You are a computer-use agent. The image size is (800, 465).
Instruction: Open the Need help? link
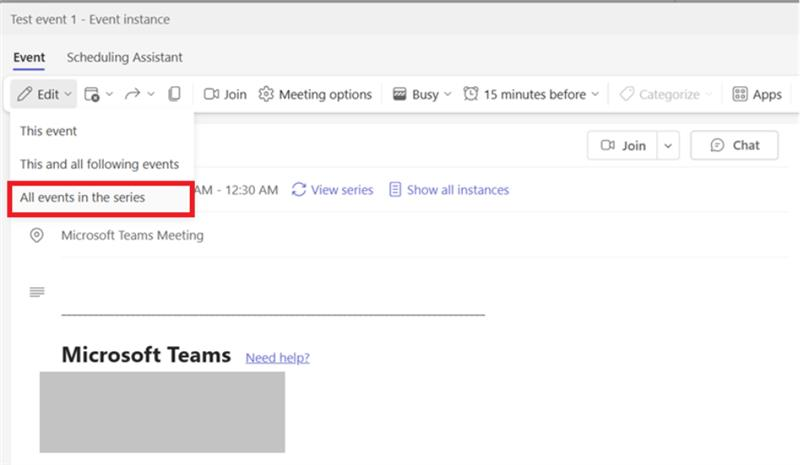[x=278, y=358]
